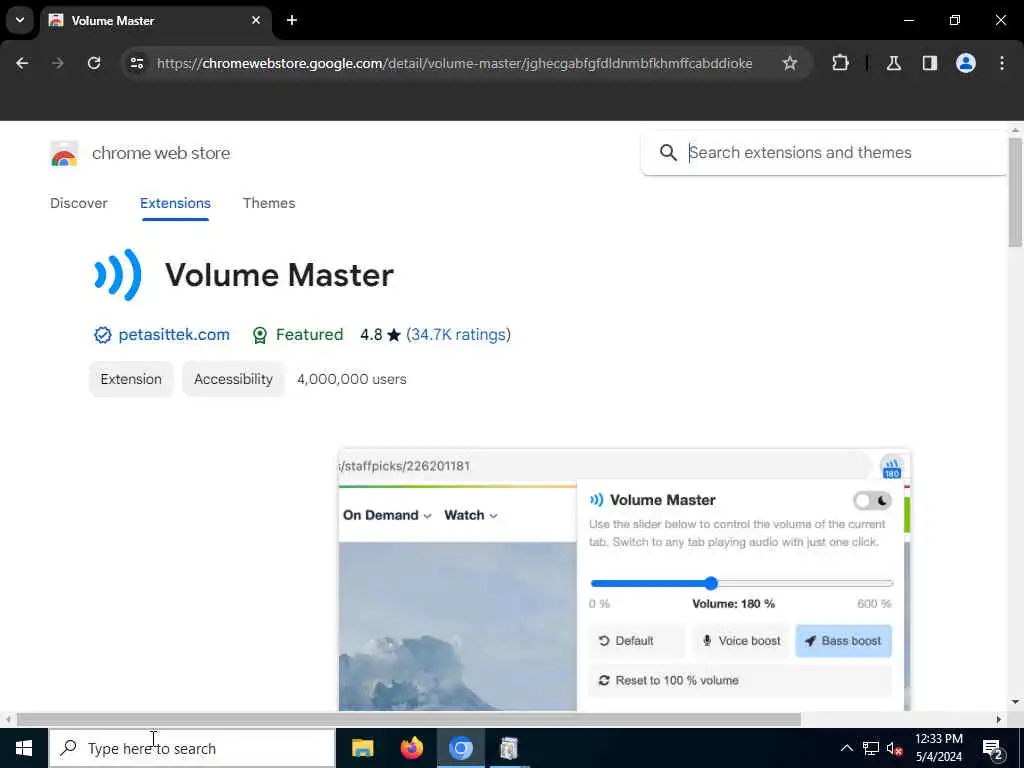The width and height of the screenshot is (1024, 768).
Task: Open the petasittek.com publisher link
Action: (174, 334)
